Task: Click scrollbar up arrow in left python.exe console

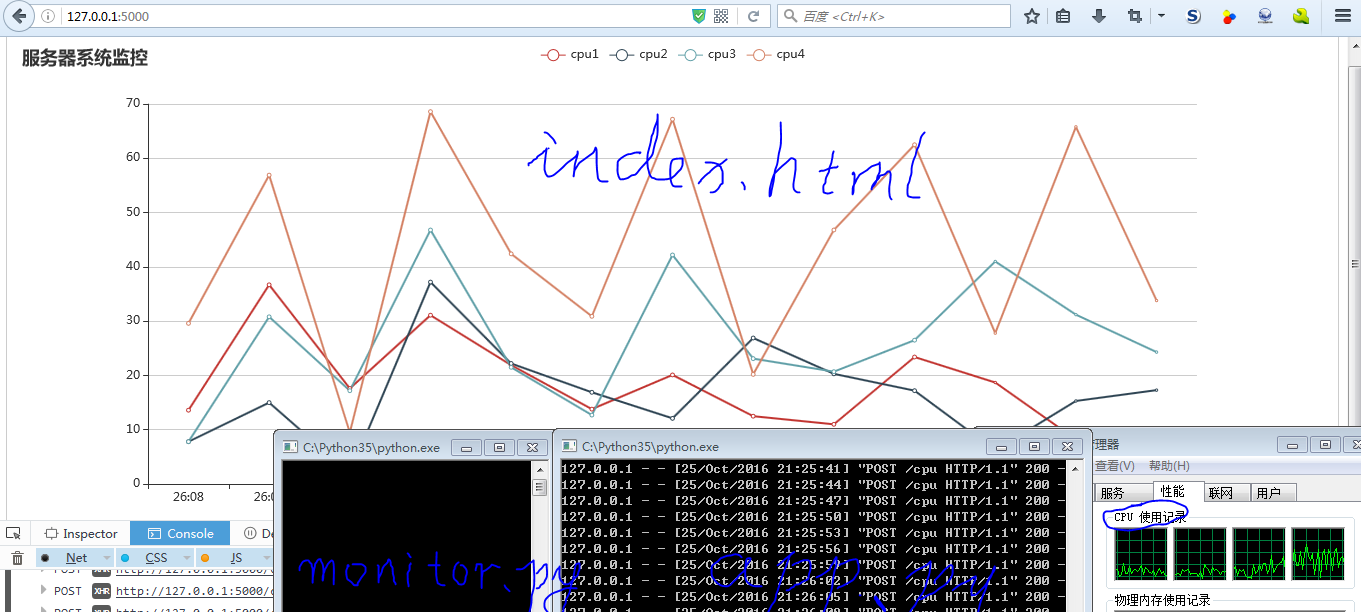Action: point(539,468)
